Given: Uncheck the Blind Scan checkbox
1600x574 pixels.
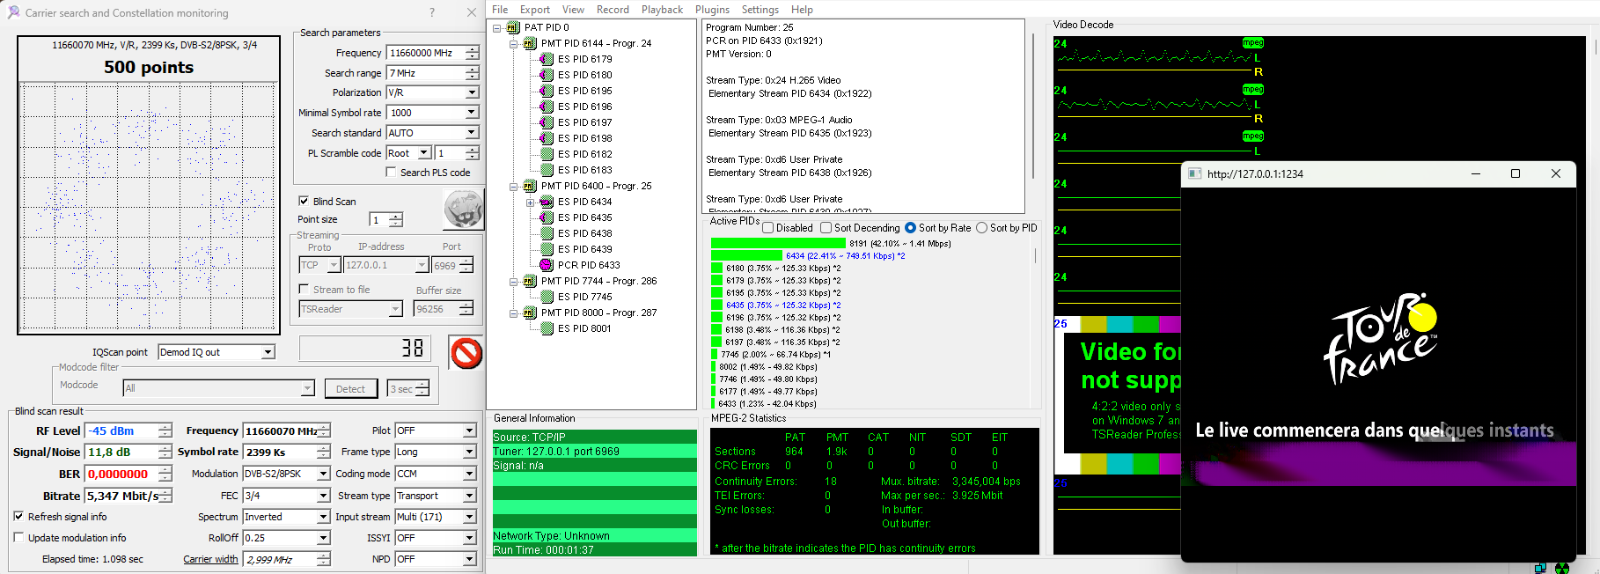Looking at the screenshot, I should (x=304, y=201).
